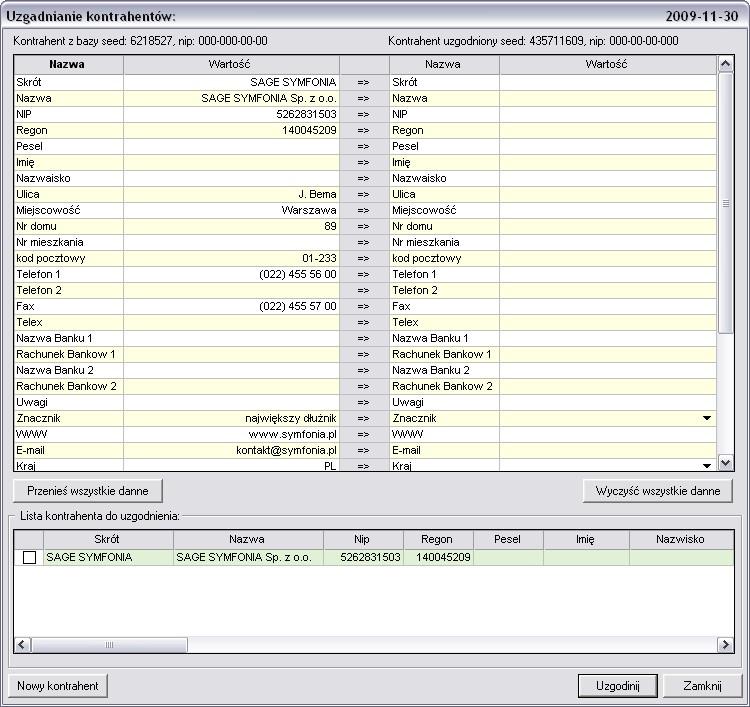Click the Imię header in lower list

(x=586, y=539)
